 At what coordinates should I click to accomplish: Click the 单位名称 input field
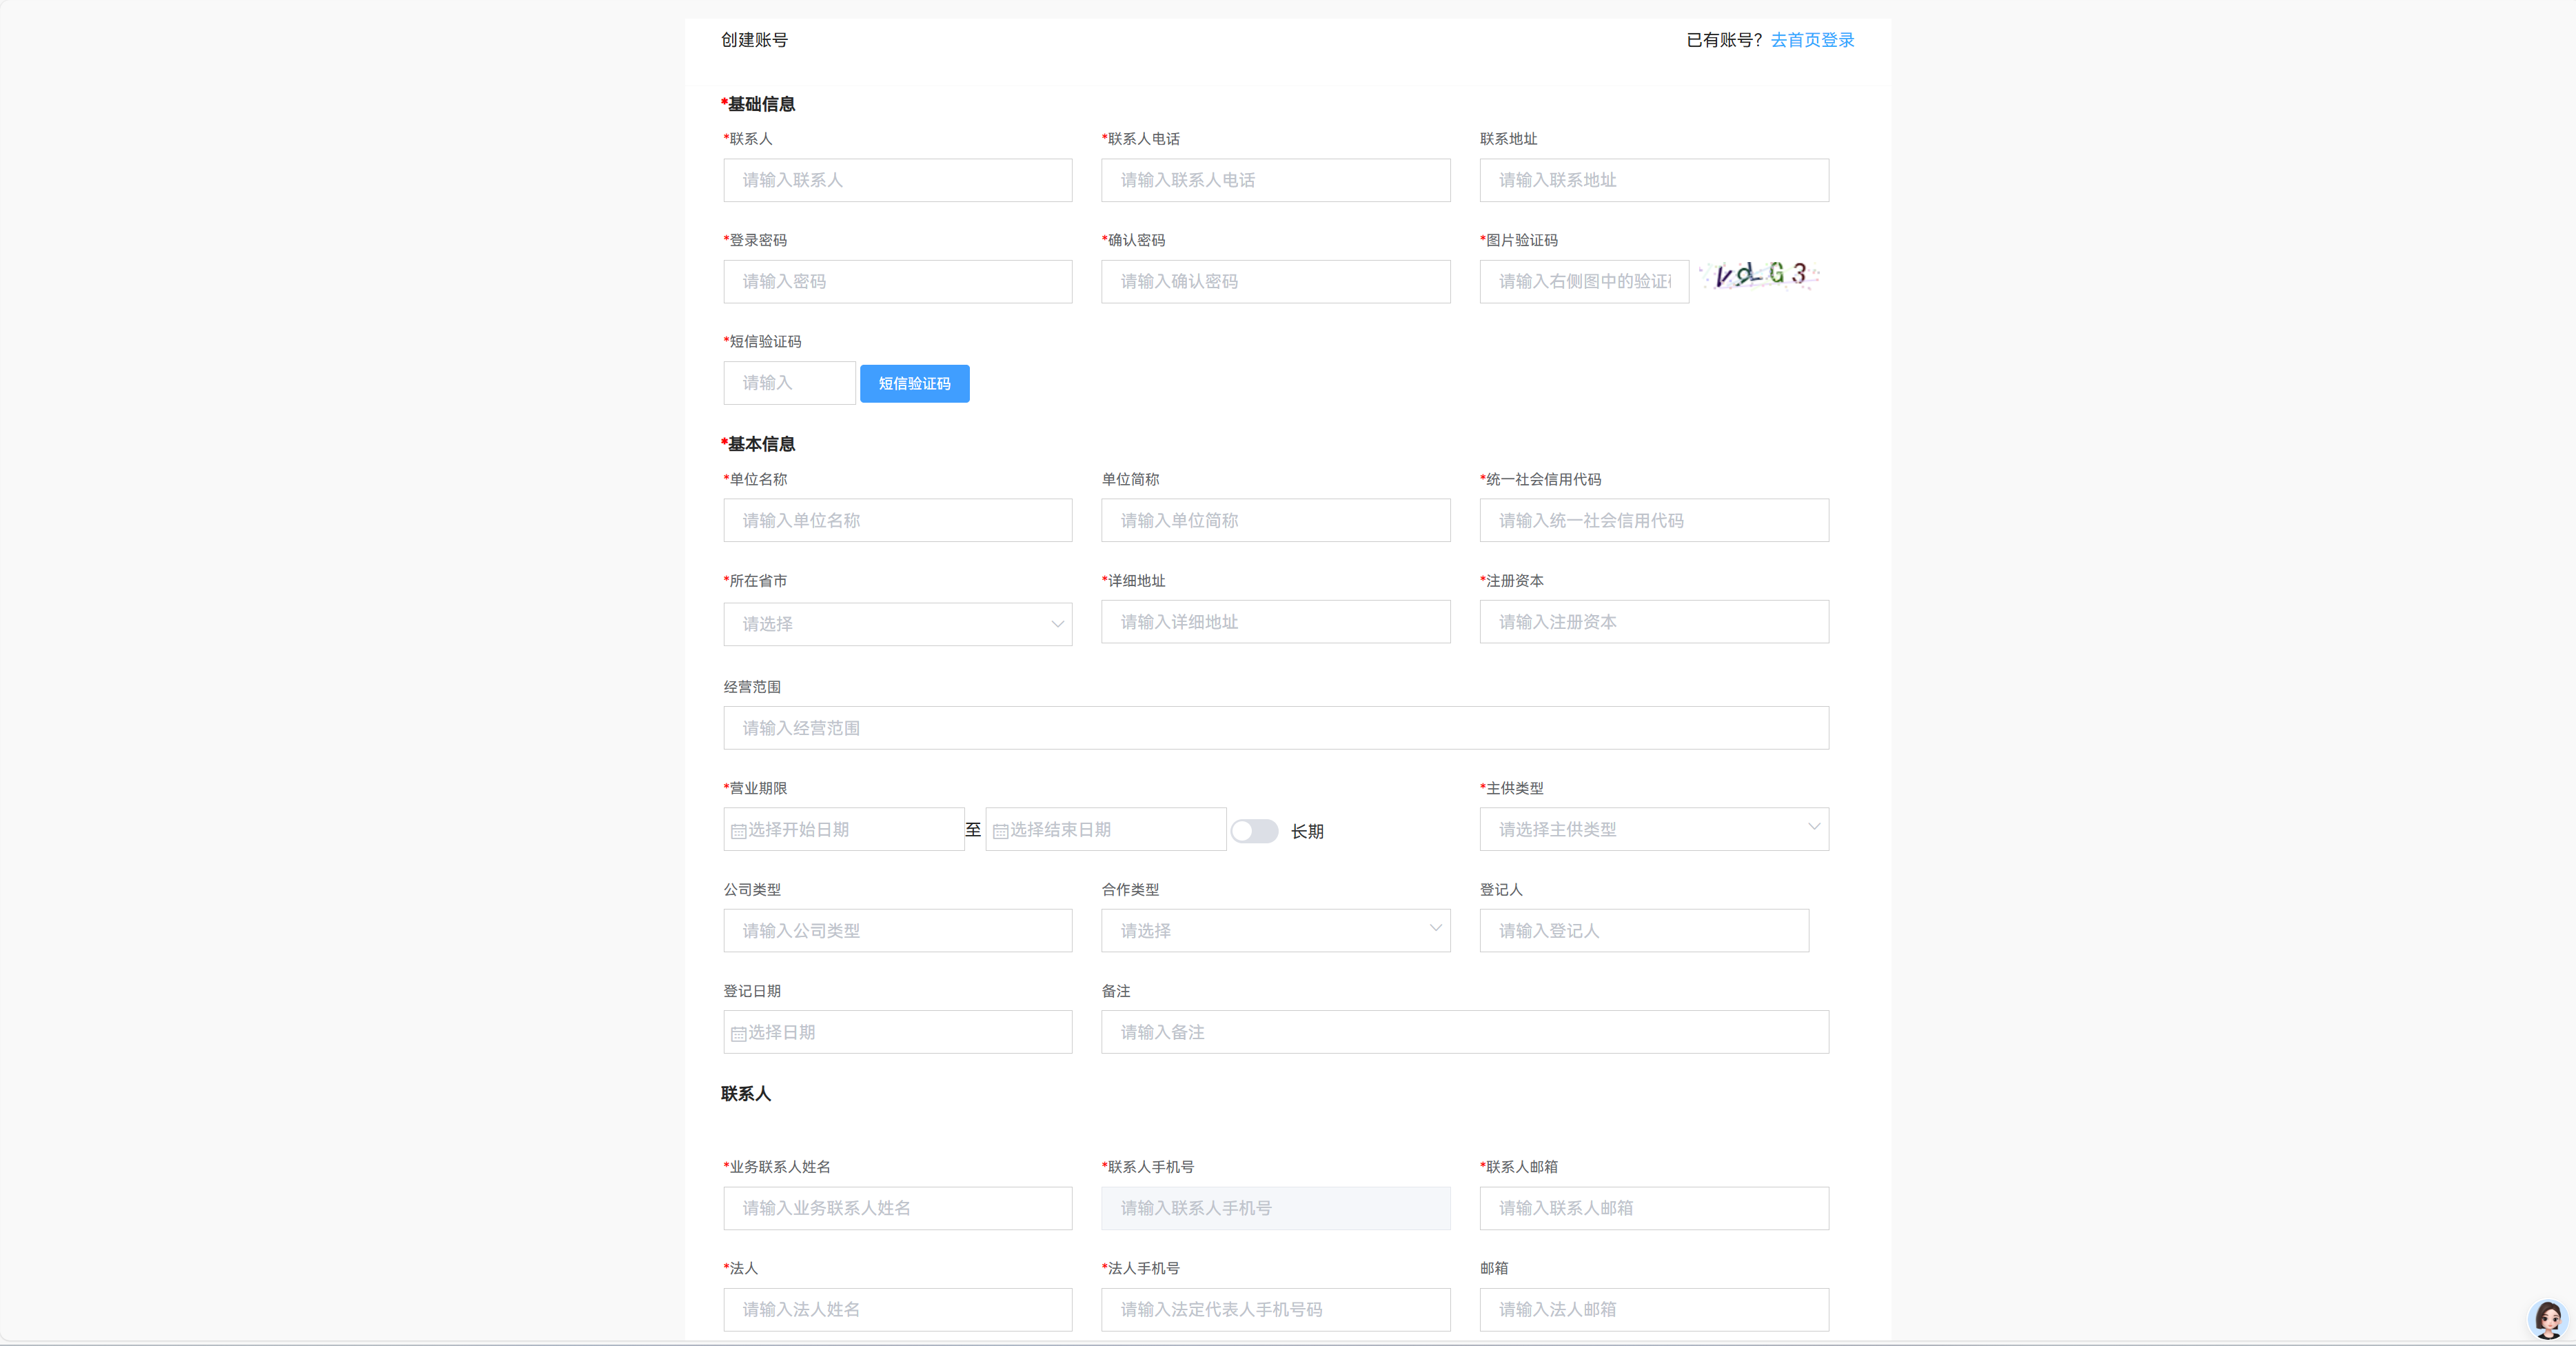click(898, 520)
